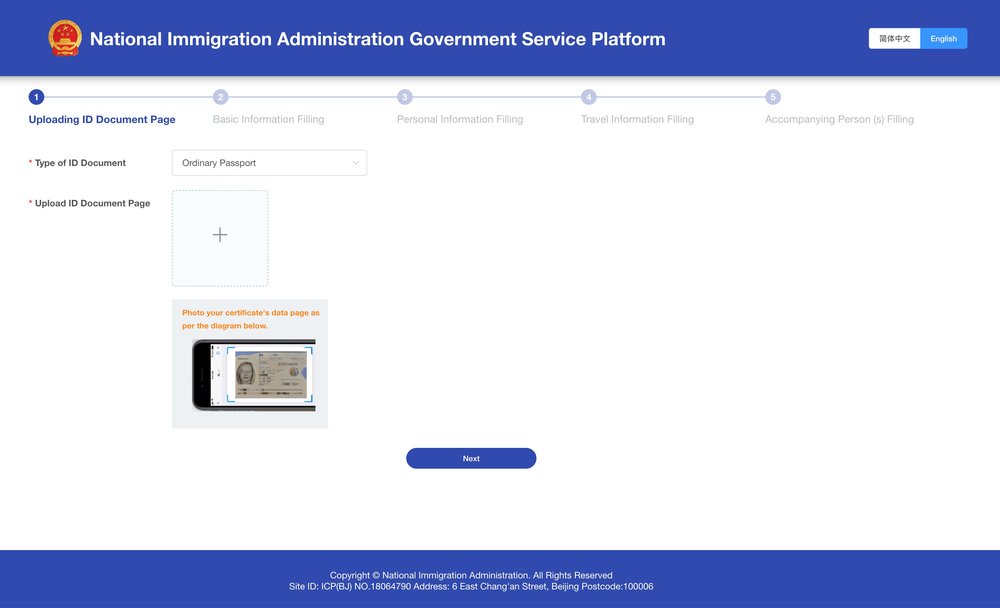
Task: Click the national emblem logo in the header
Action: [x=65, y=38]
